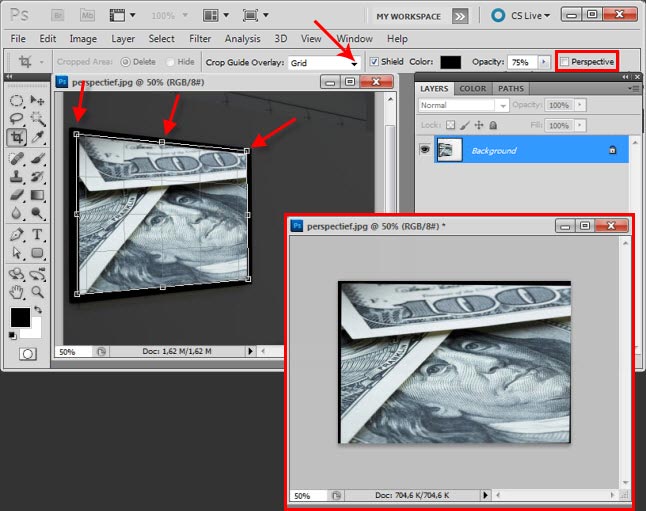Toggle Quick Mask mode

click(x=28, y=354)
